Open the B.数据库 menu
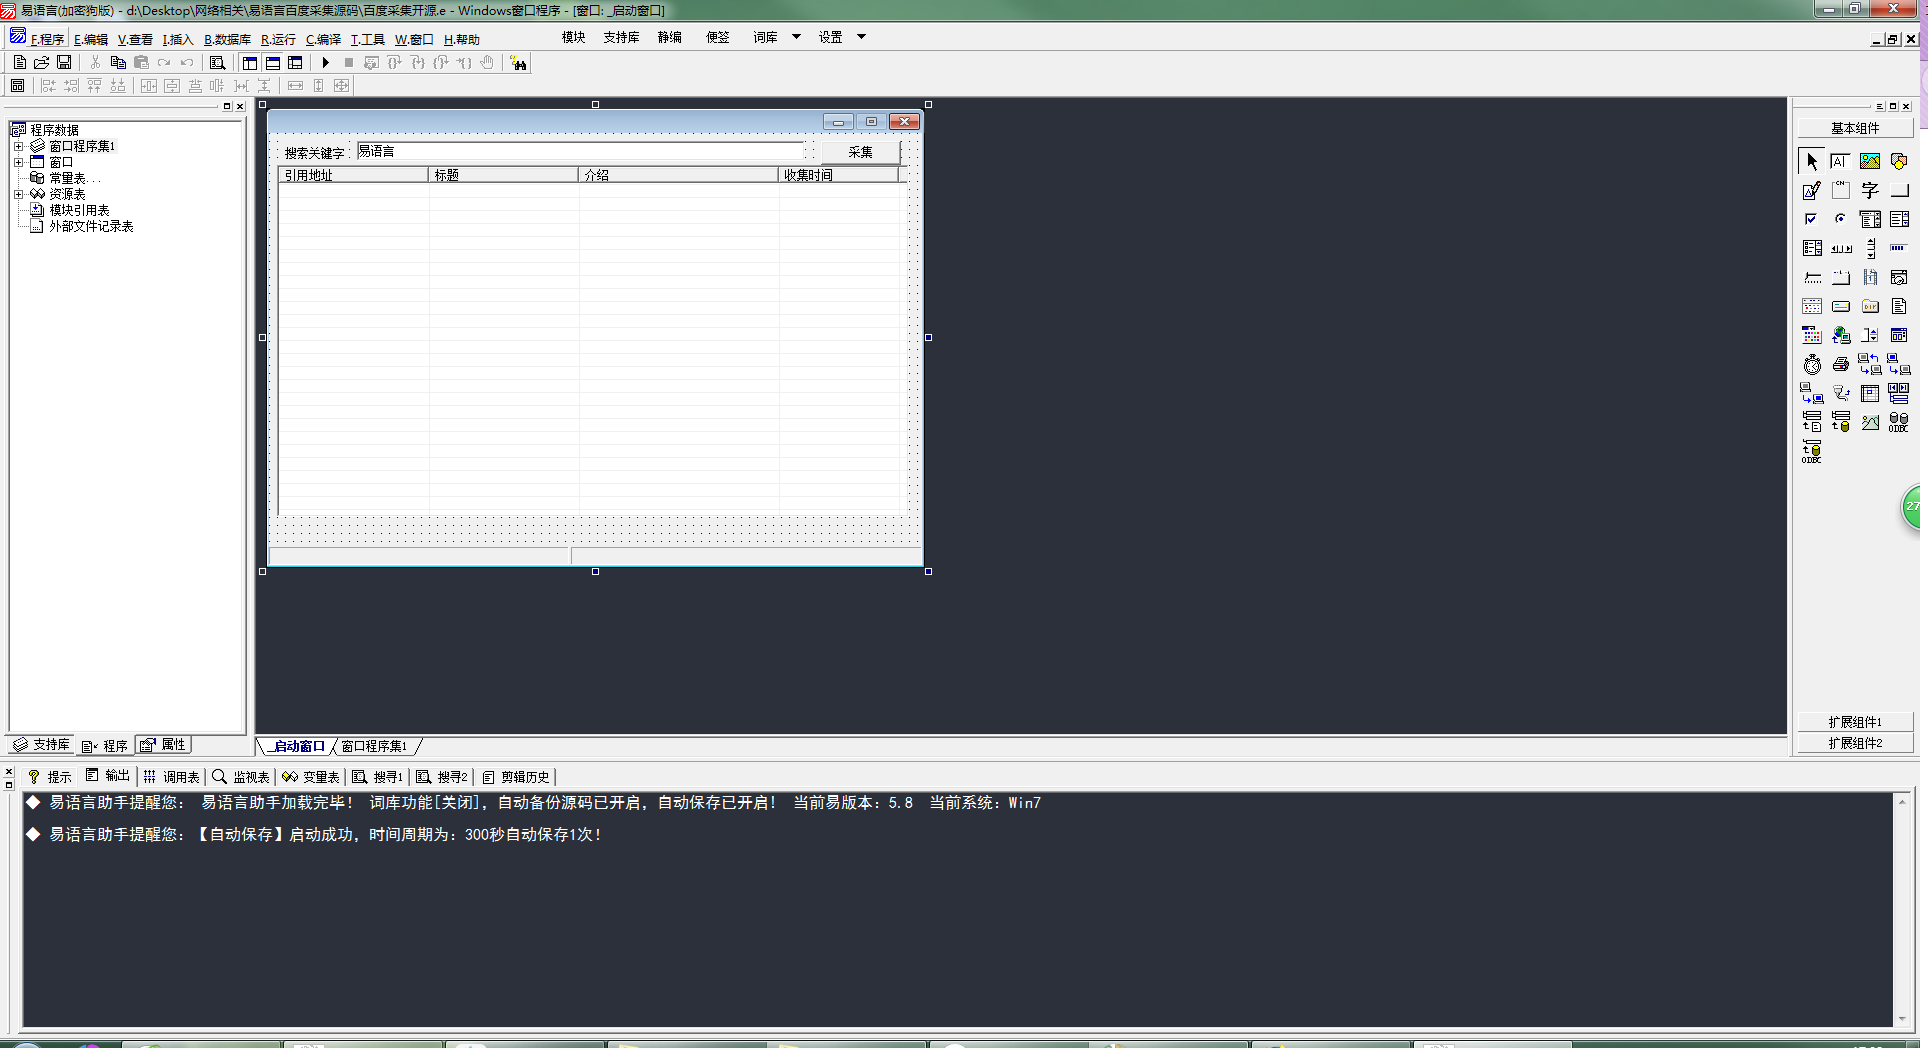1928x1048 pixels. click(x=227, y=40)
